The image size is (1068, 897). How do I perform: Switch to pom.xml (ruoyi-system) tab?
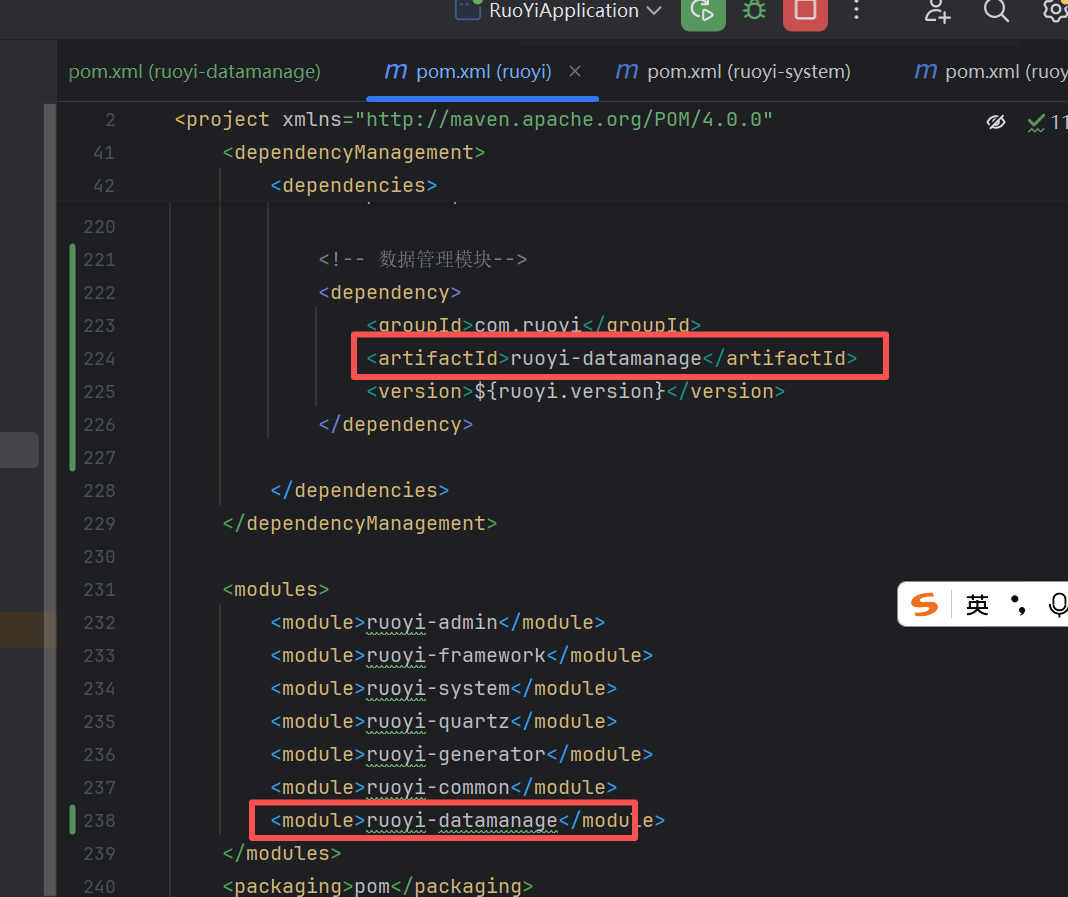point(734,72)
